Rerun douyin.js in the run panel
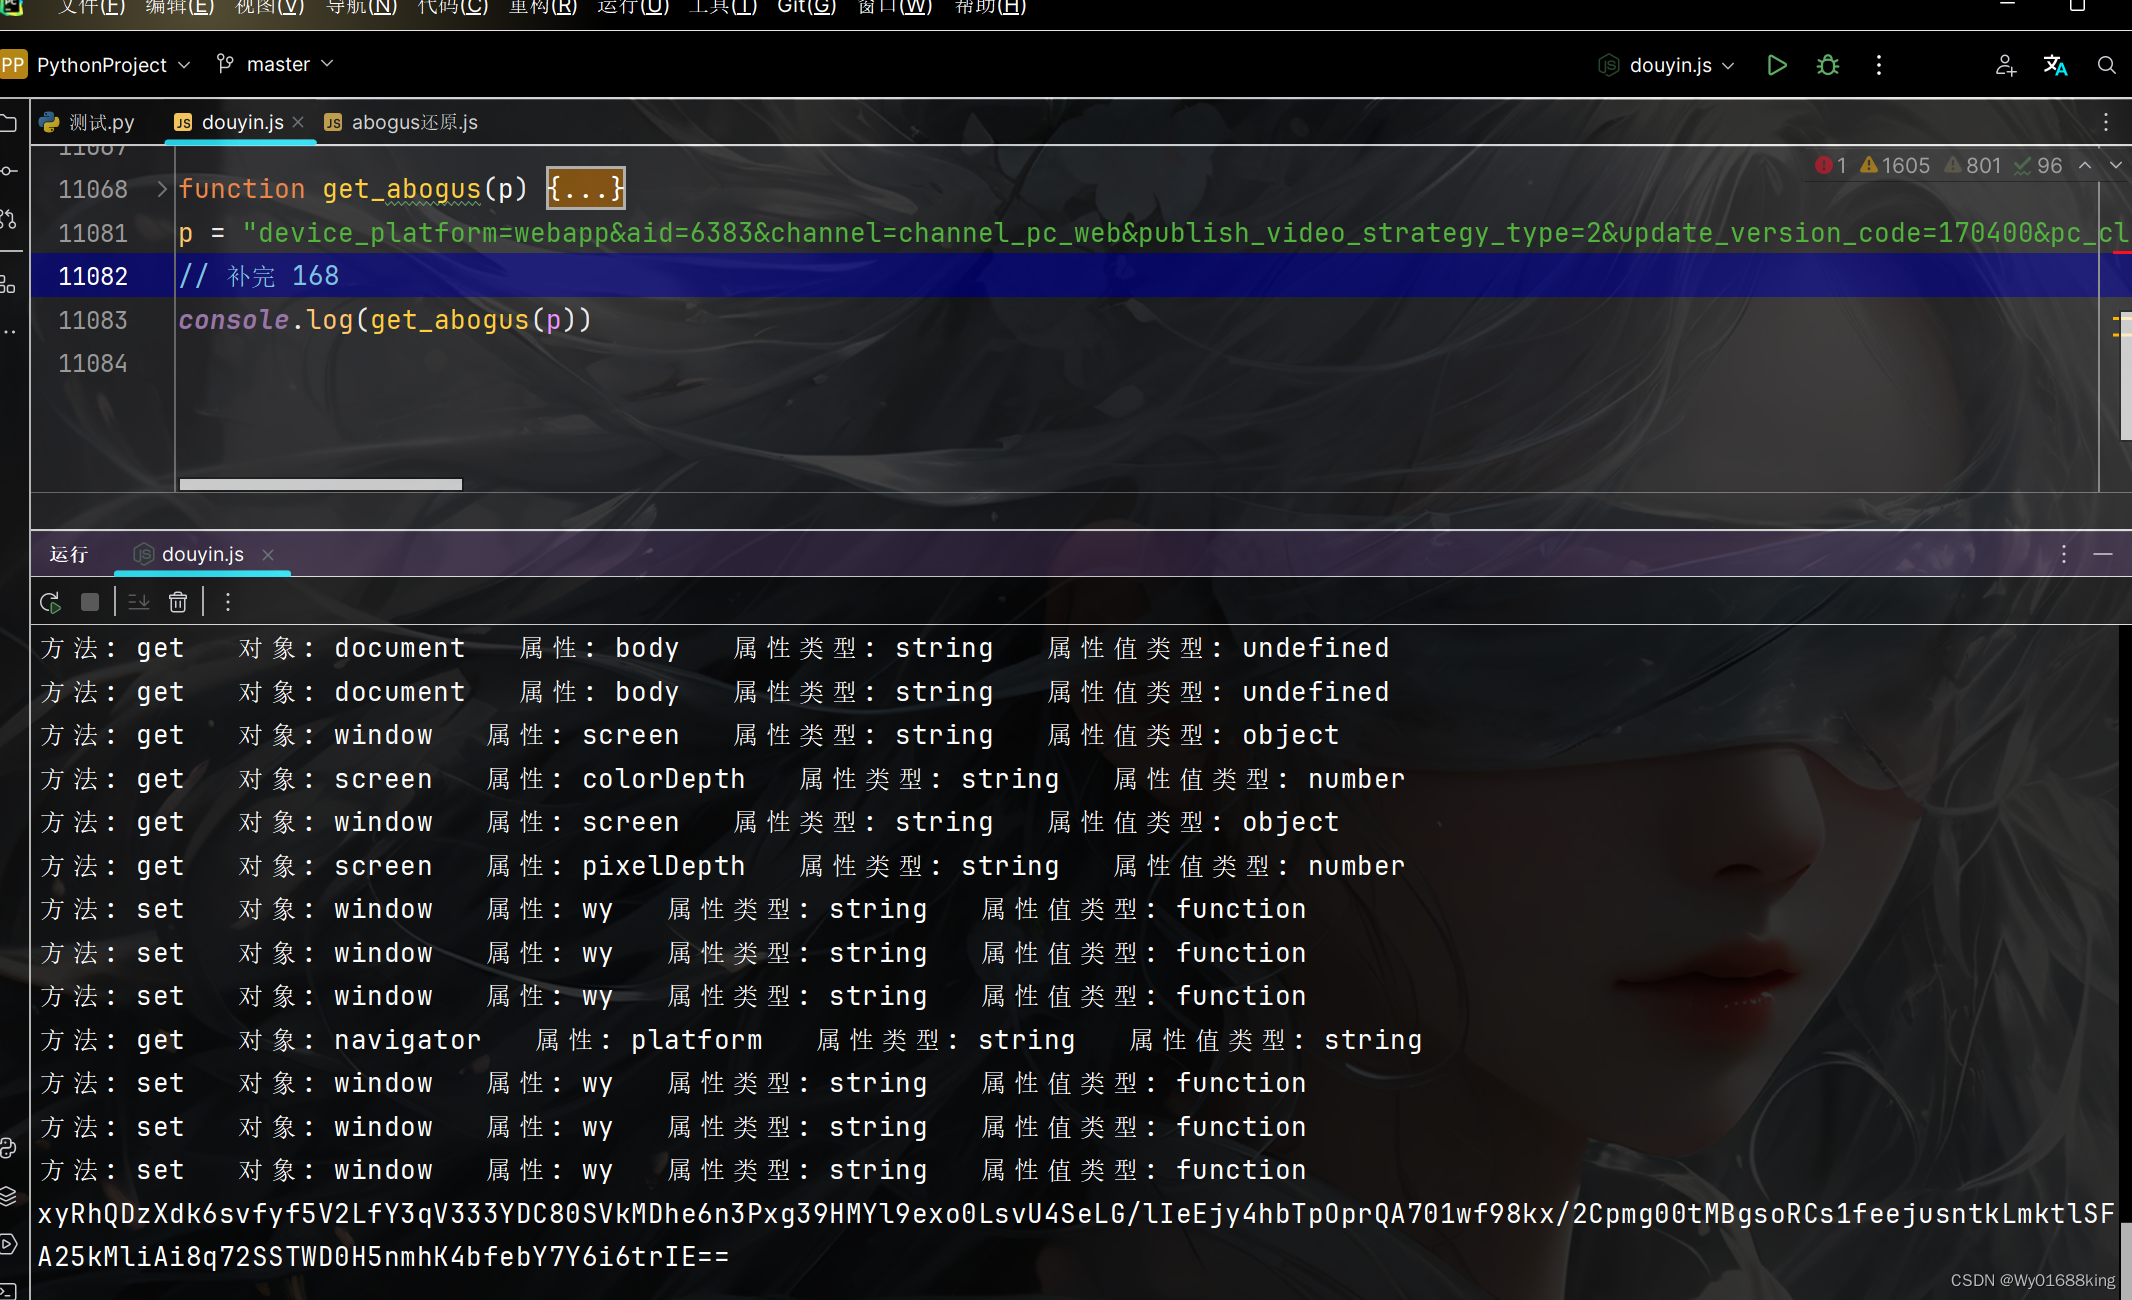 coord(50,602)
